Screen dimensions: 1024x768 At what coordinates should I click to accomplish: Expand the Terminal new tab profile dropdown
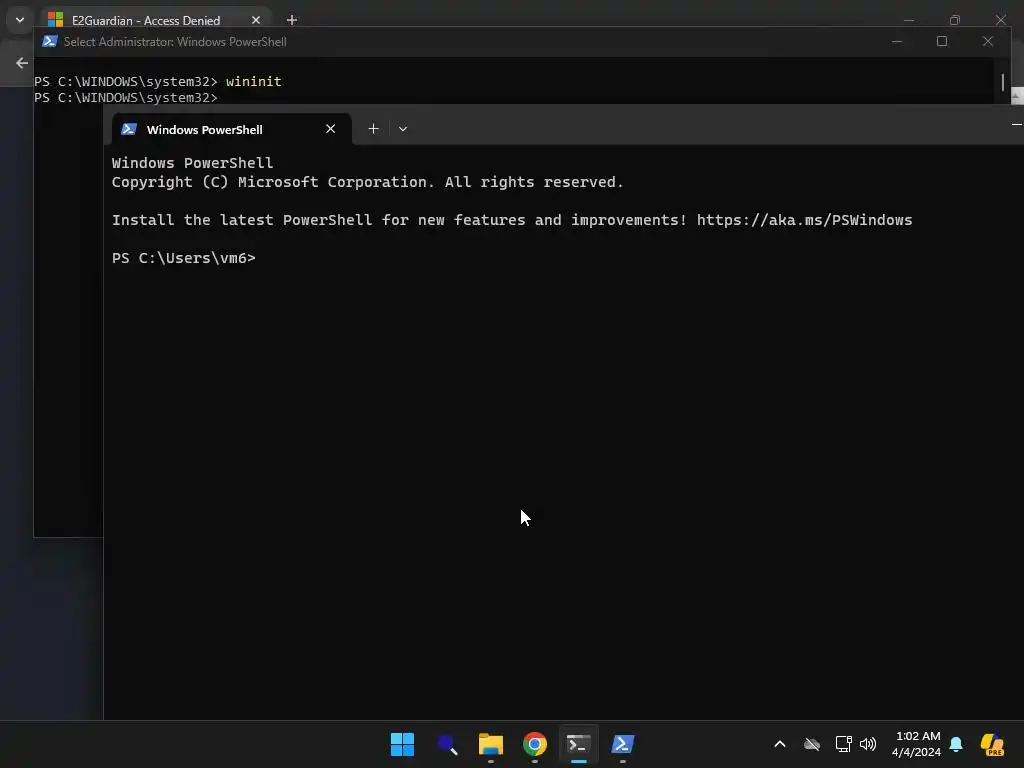pos(403,129)
